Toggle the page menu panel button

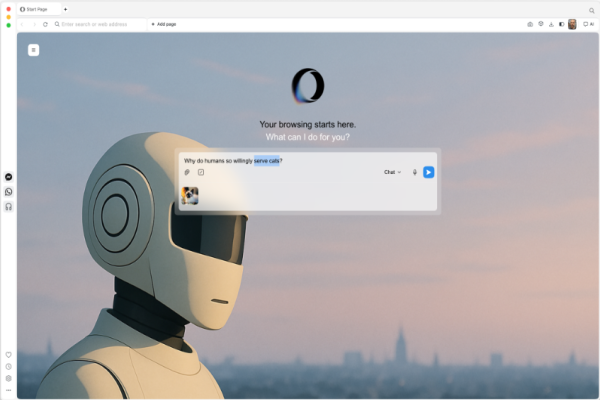point(34,50)
